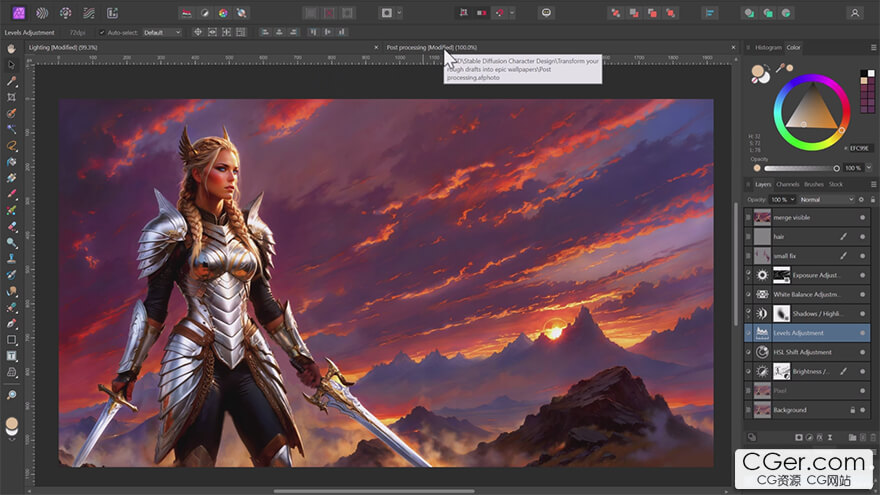Click the primary color swatch below the tools

[x=11, y=423]
